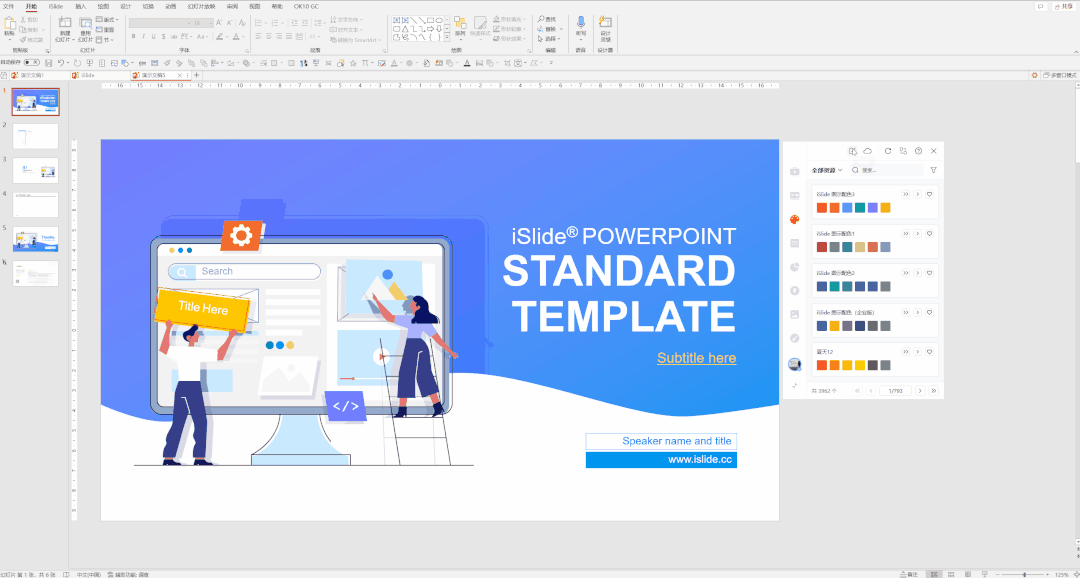1080x578 pixels.
Task: Click the Design Ideas icon in ribbon
Action: pos(605,22)
